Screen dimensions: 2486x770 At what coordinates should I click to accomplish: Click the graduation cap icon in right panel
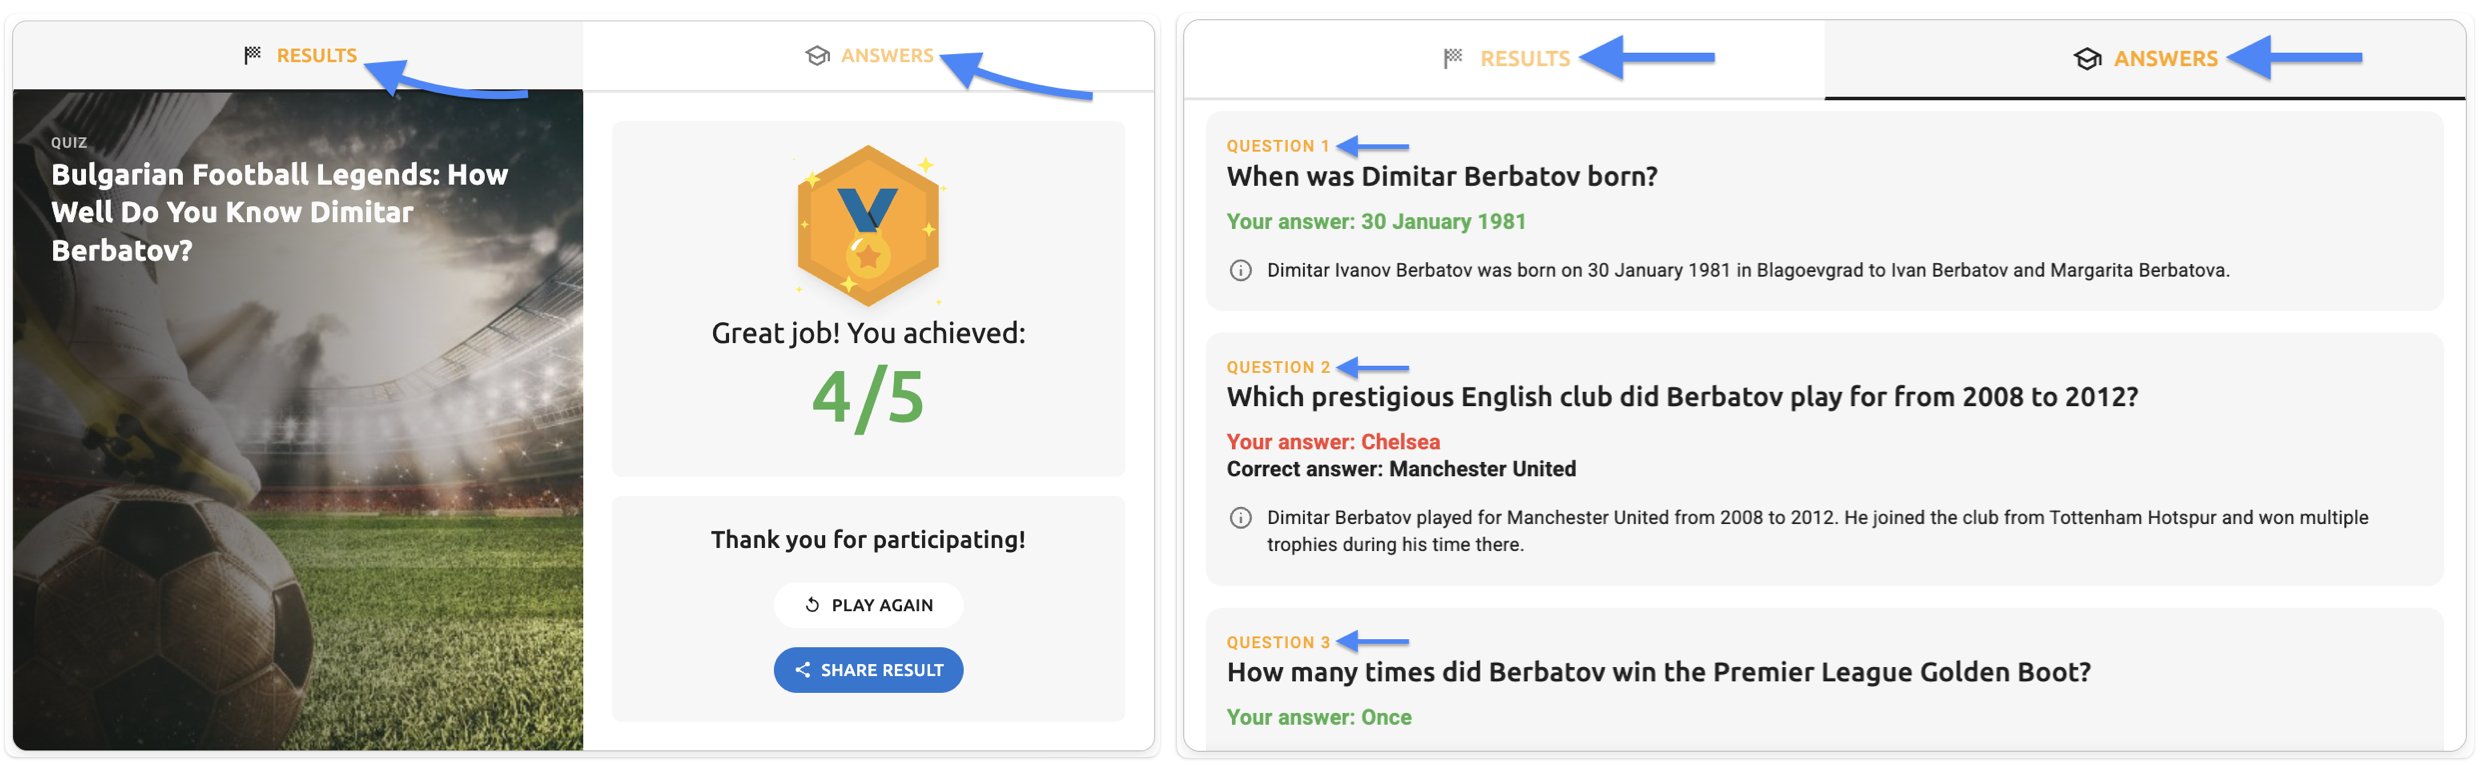[2087, 59]
